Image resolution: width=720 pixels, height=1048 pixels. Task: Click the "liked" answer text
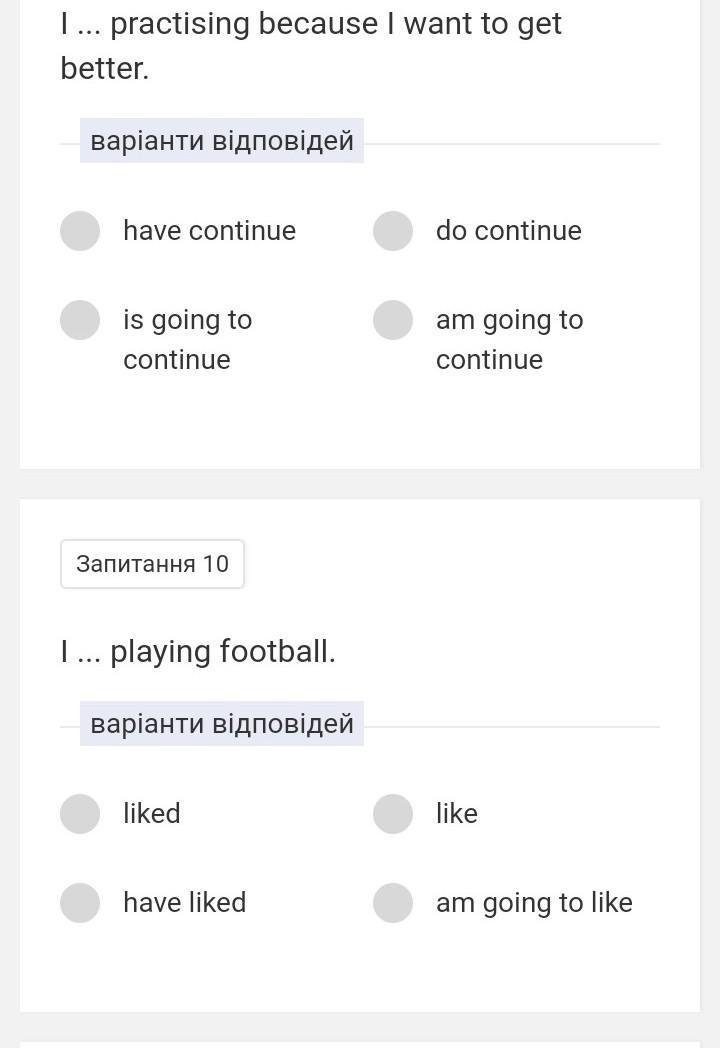[152, 813]
